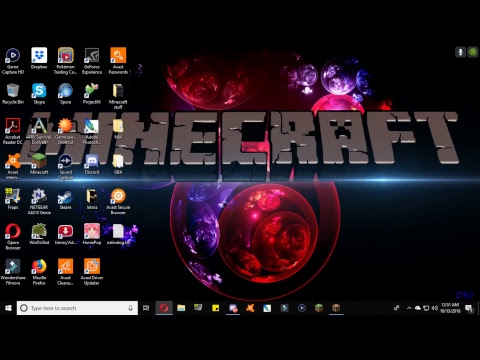This screenshot has height=360, width=480.
Task: Open the Sound Capture shortcut
Action: click(x=66, y=166)
